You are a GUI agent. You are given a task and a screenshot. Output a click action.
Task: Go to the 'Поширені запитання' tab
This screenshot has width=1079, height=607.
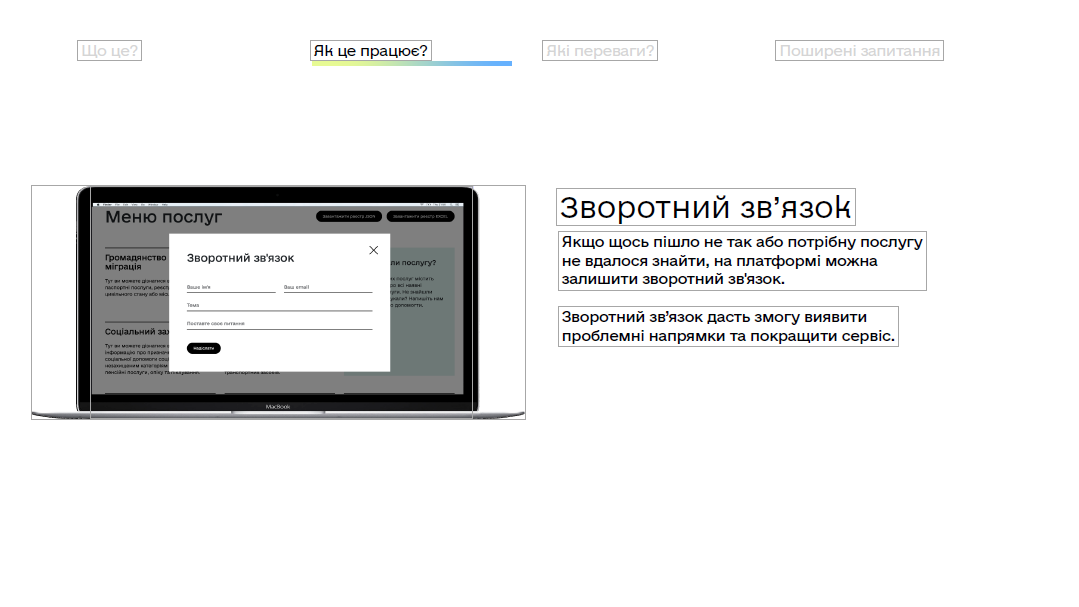(859, 51)
